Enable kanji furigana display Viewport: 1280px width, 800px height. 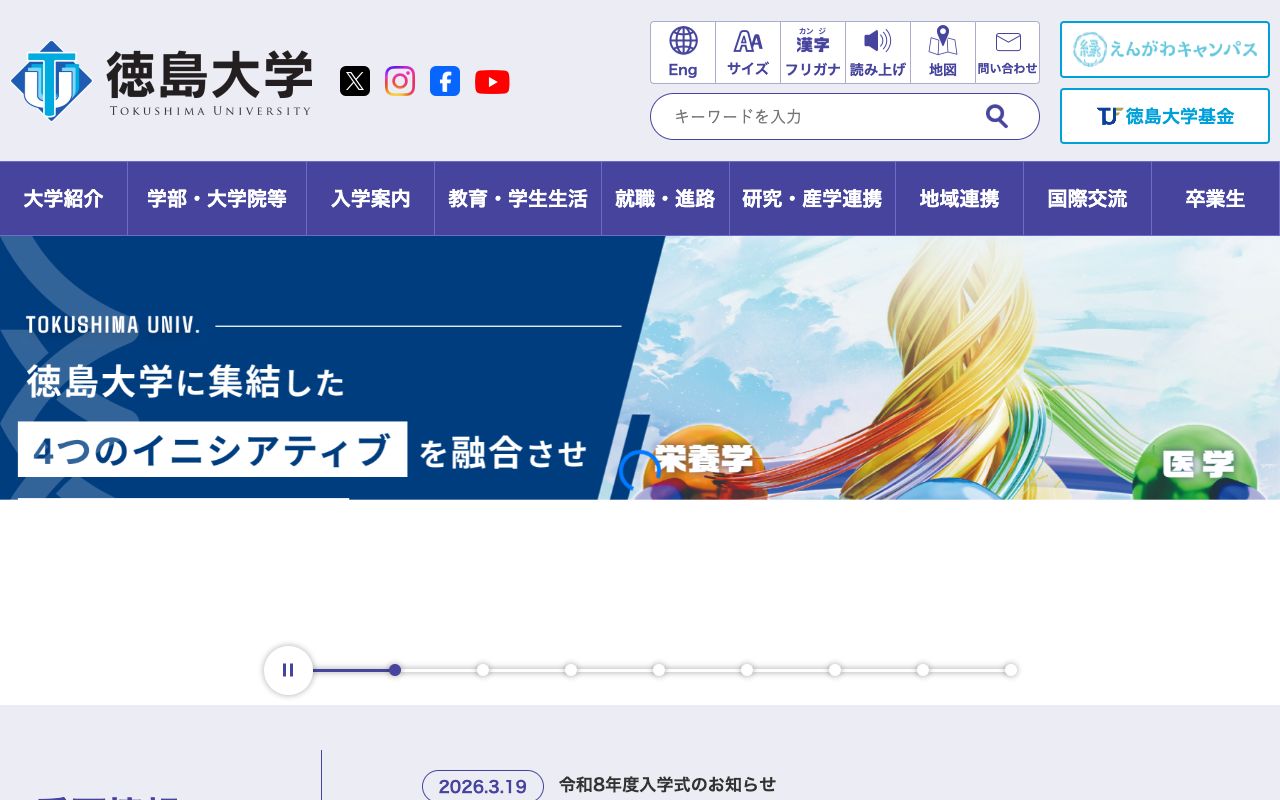point(812,52)
